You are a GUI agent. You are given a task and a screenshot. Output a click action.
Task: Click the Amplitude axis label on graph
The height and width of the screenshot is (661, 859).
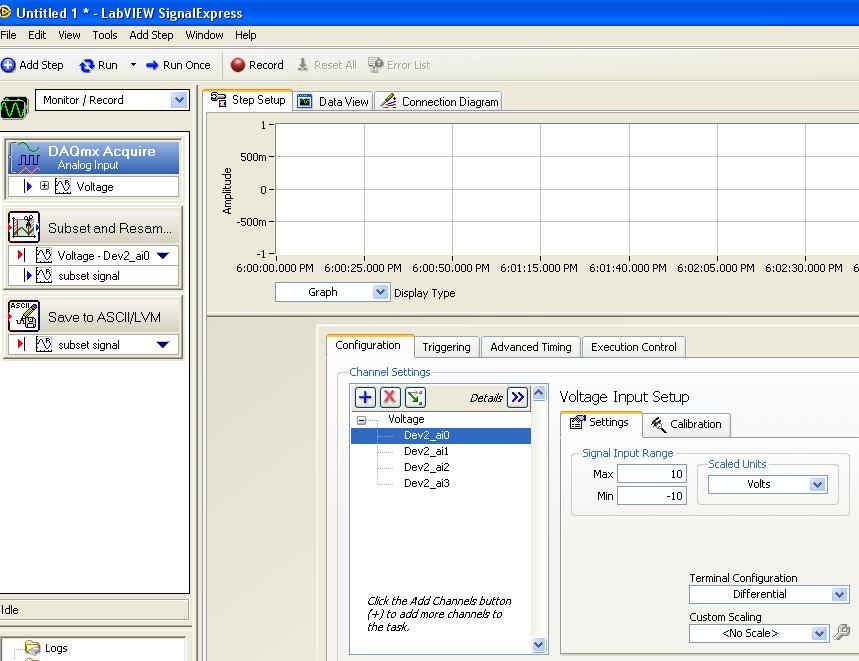pyautogui.click(x=227, y=191)
